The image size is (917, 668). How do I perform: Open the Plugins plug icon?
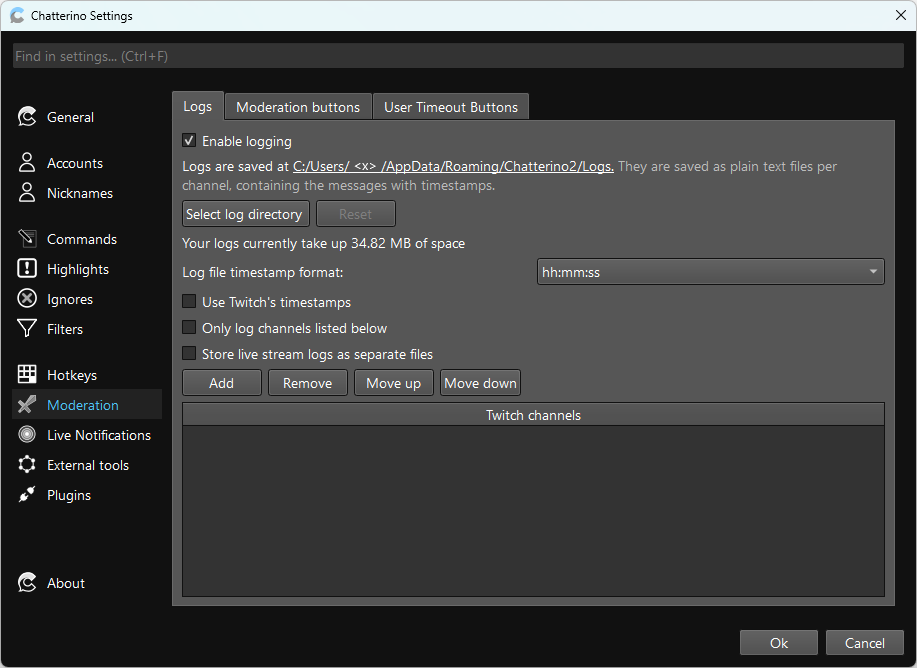(x=27, y=494)
